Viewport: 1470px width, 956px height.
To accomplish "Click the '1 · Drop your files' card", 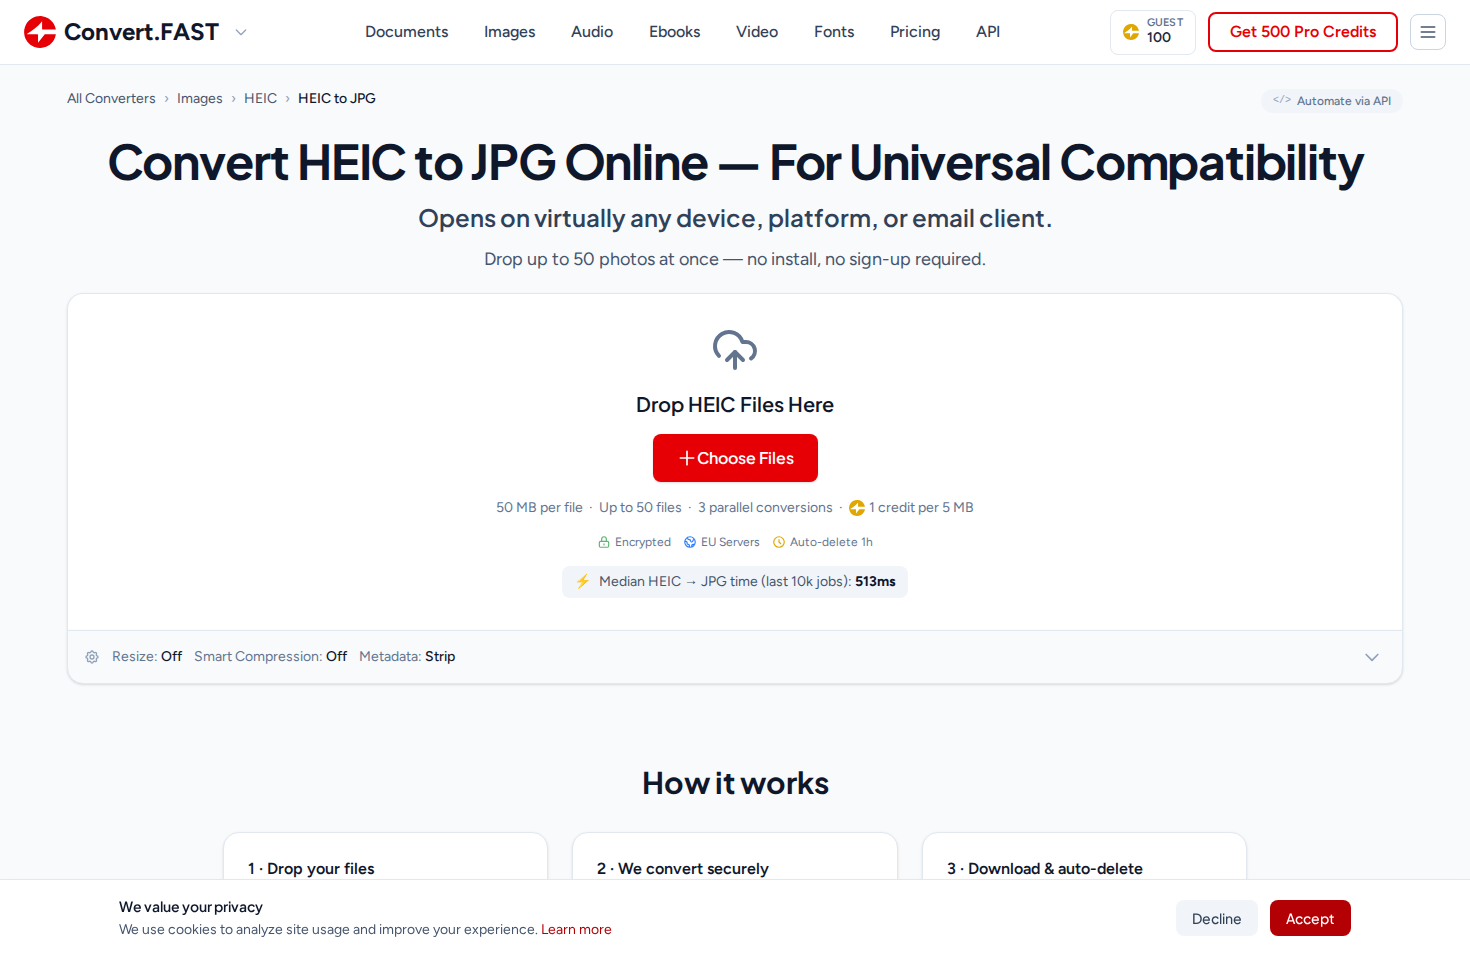I will point(385,857).
